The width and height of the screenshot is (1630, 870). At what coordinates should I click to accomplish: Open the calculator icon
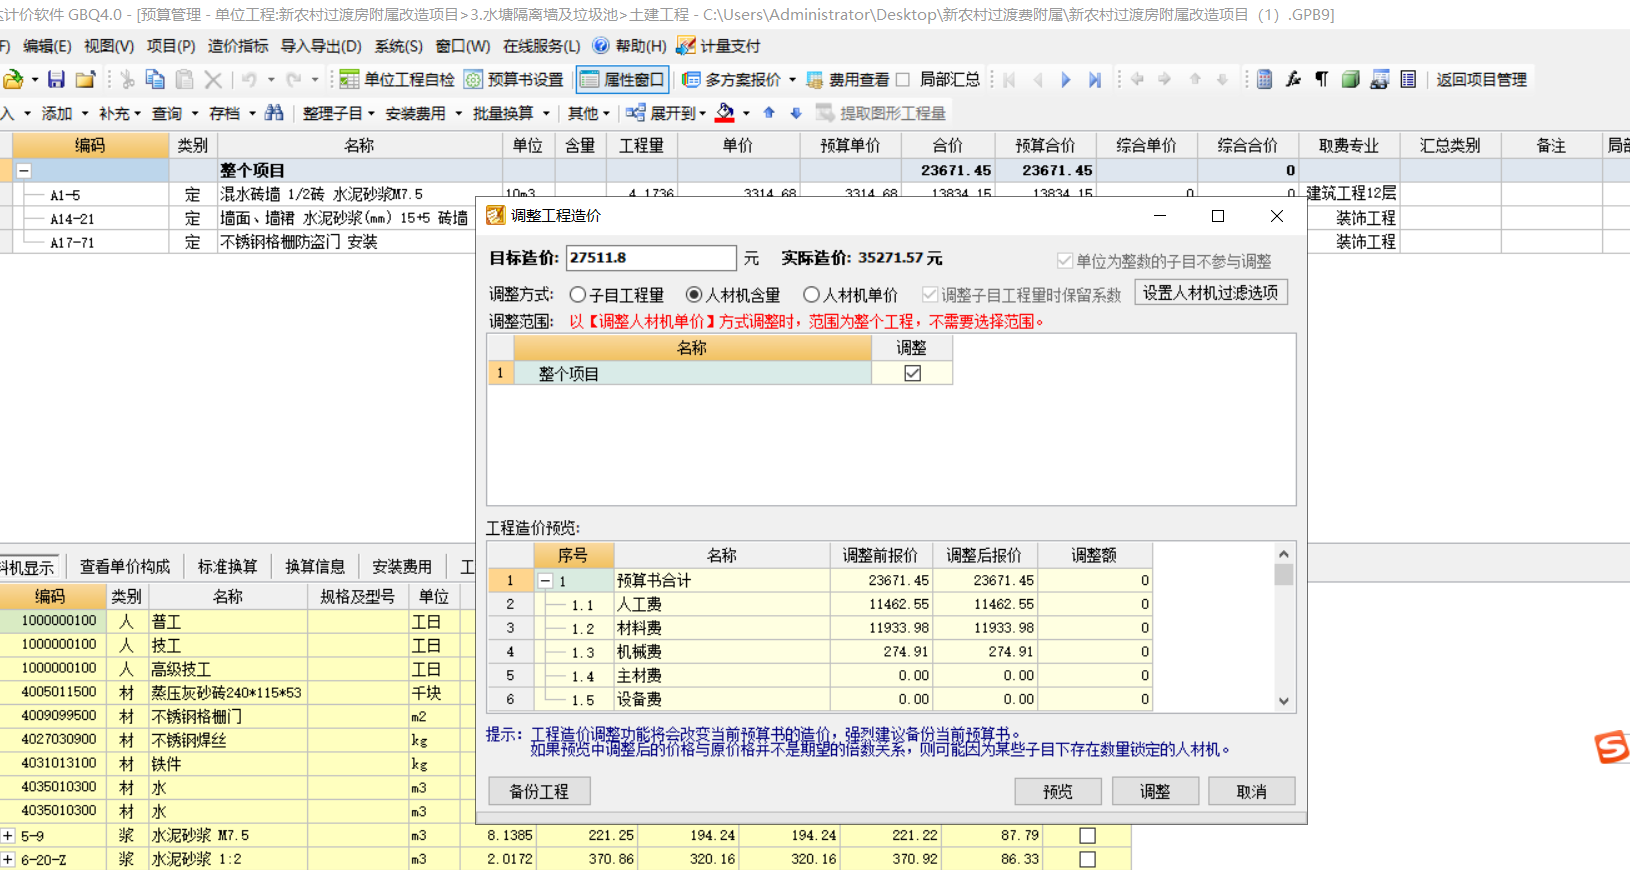(1264, 79)
